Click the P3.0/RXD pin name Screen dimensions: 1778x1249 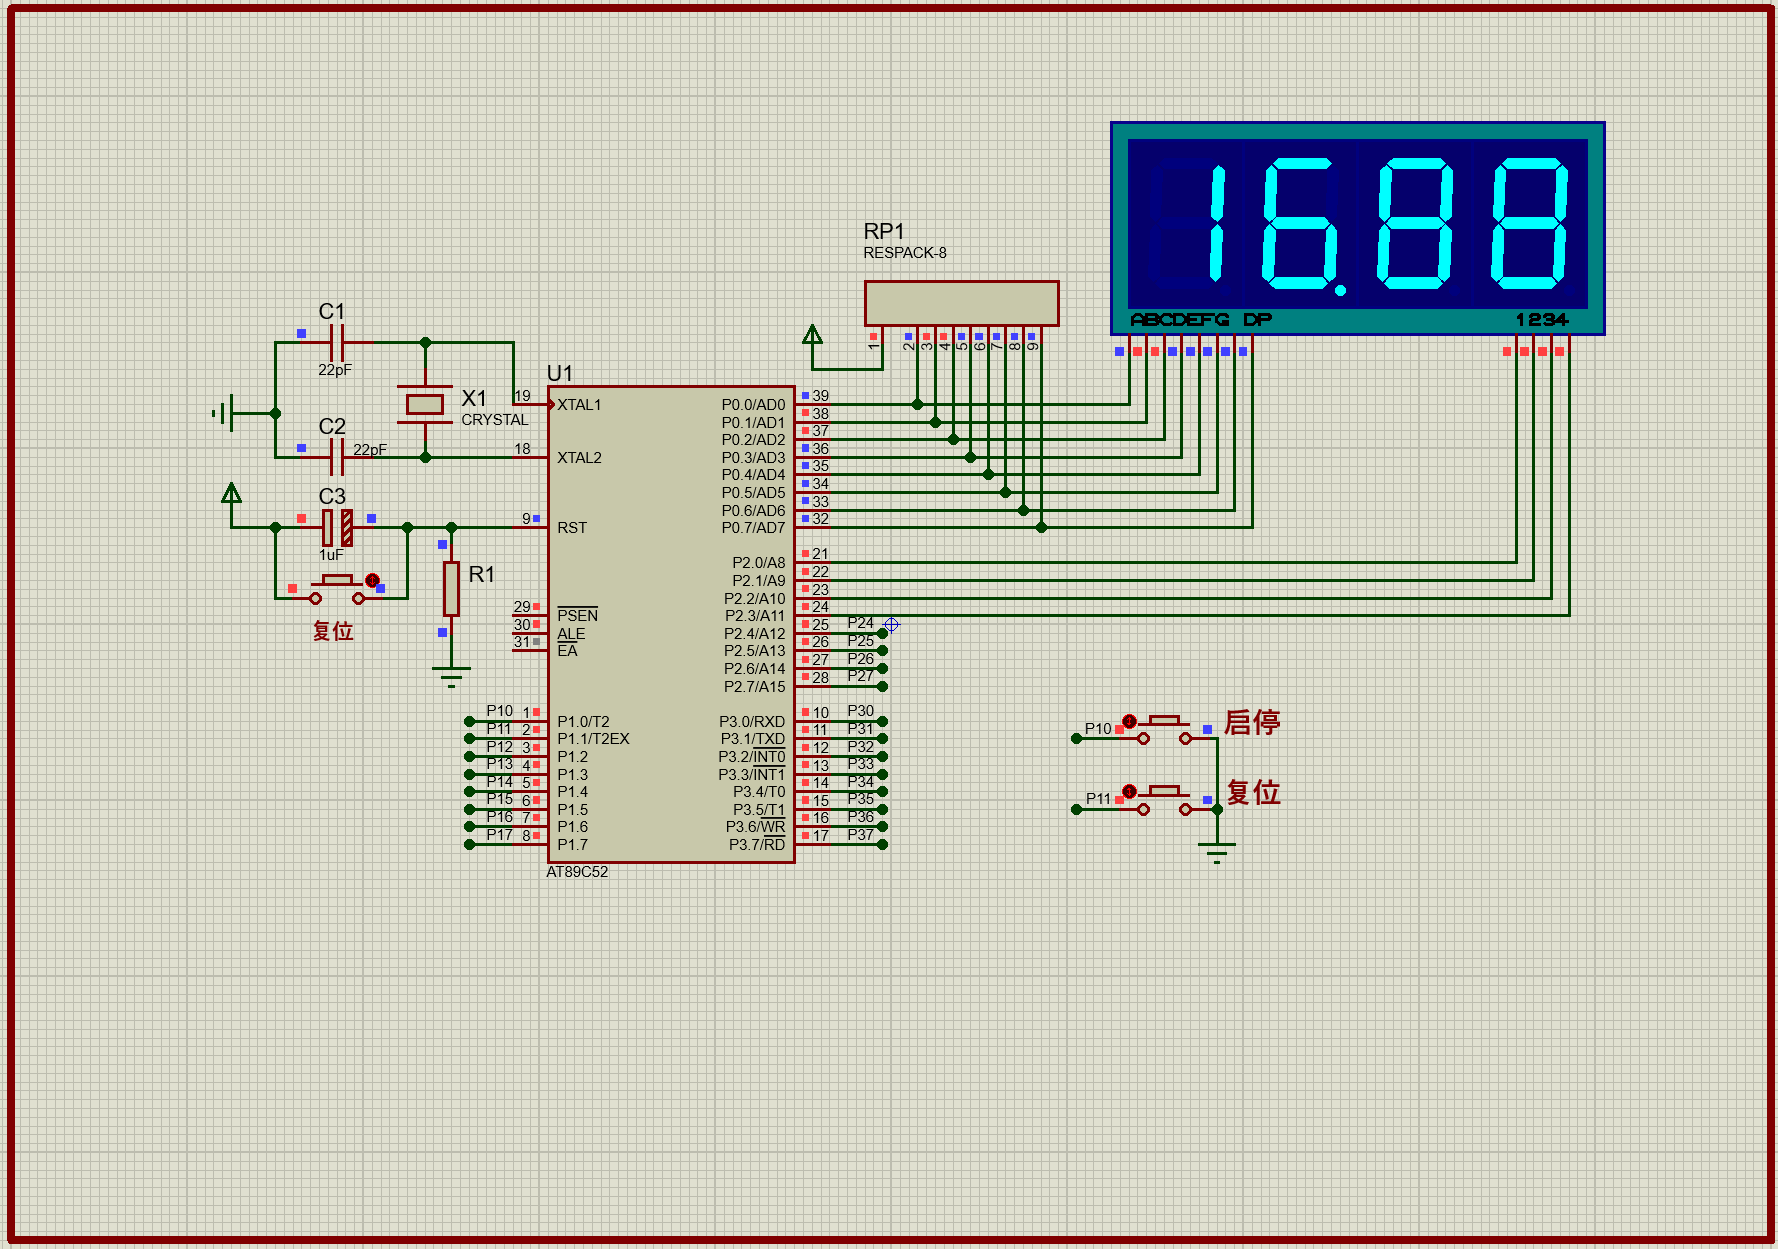point(752,722)
